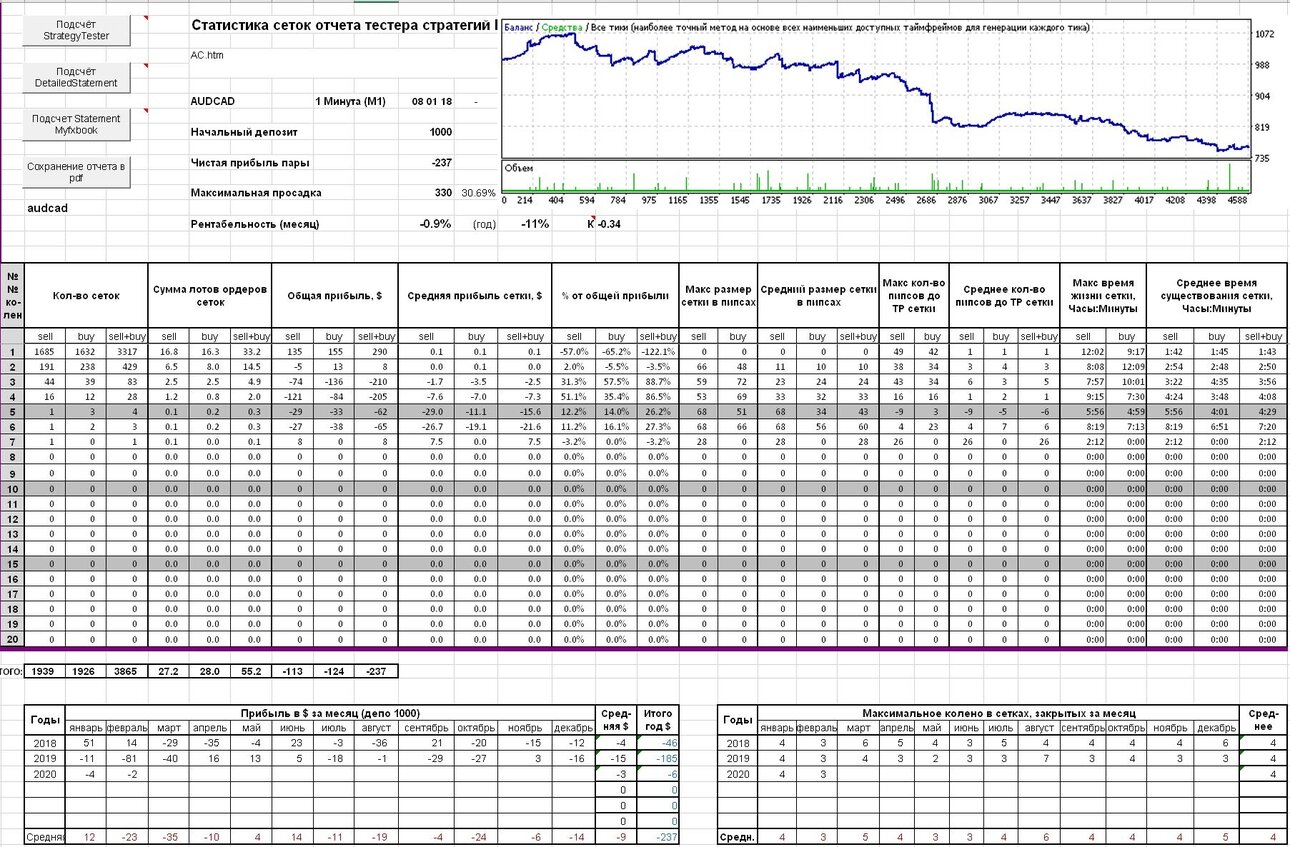Select the Кол-во сеток column header
1290x847 pixels.
pyautogui.click(x=86, y=296)
